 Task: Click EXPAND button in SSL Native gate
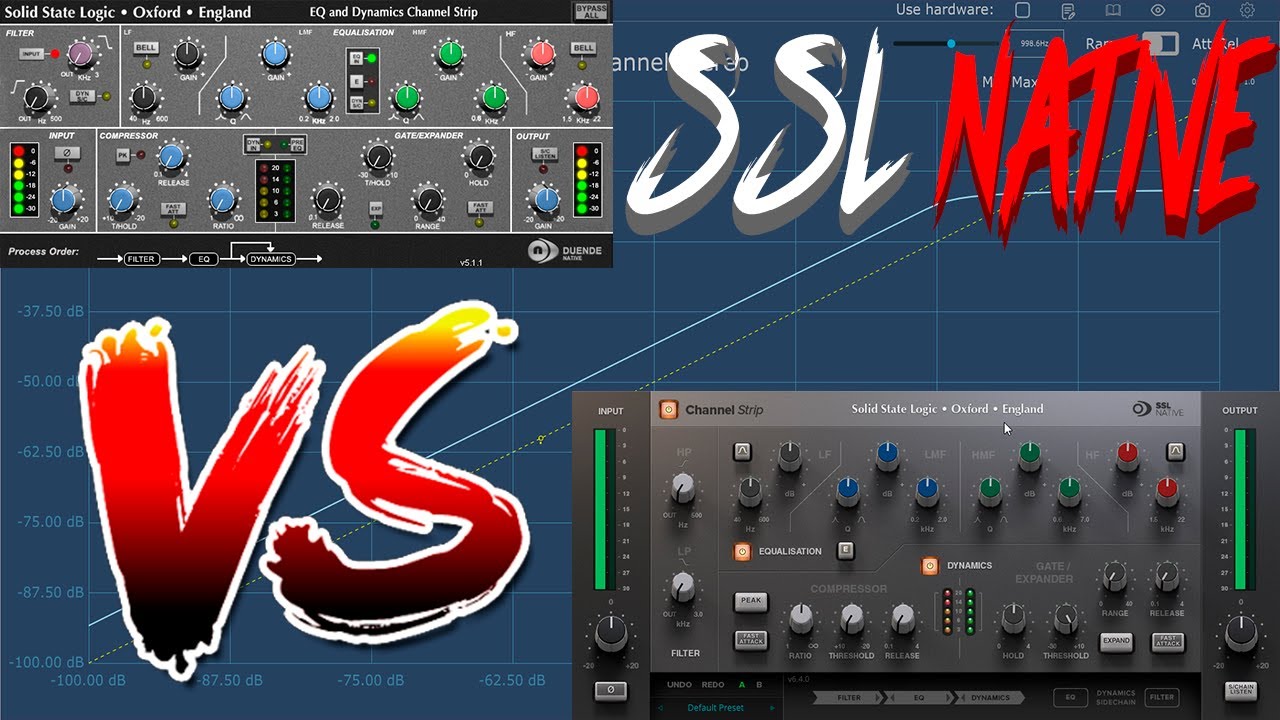[x=1116, y=641]
